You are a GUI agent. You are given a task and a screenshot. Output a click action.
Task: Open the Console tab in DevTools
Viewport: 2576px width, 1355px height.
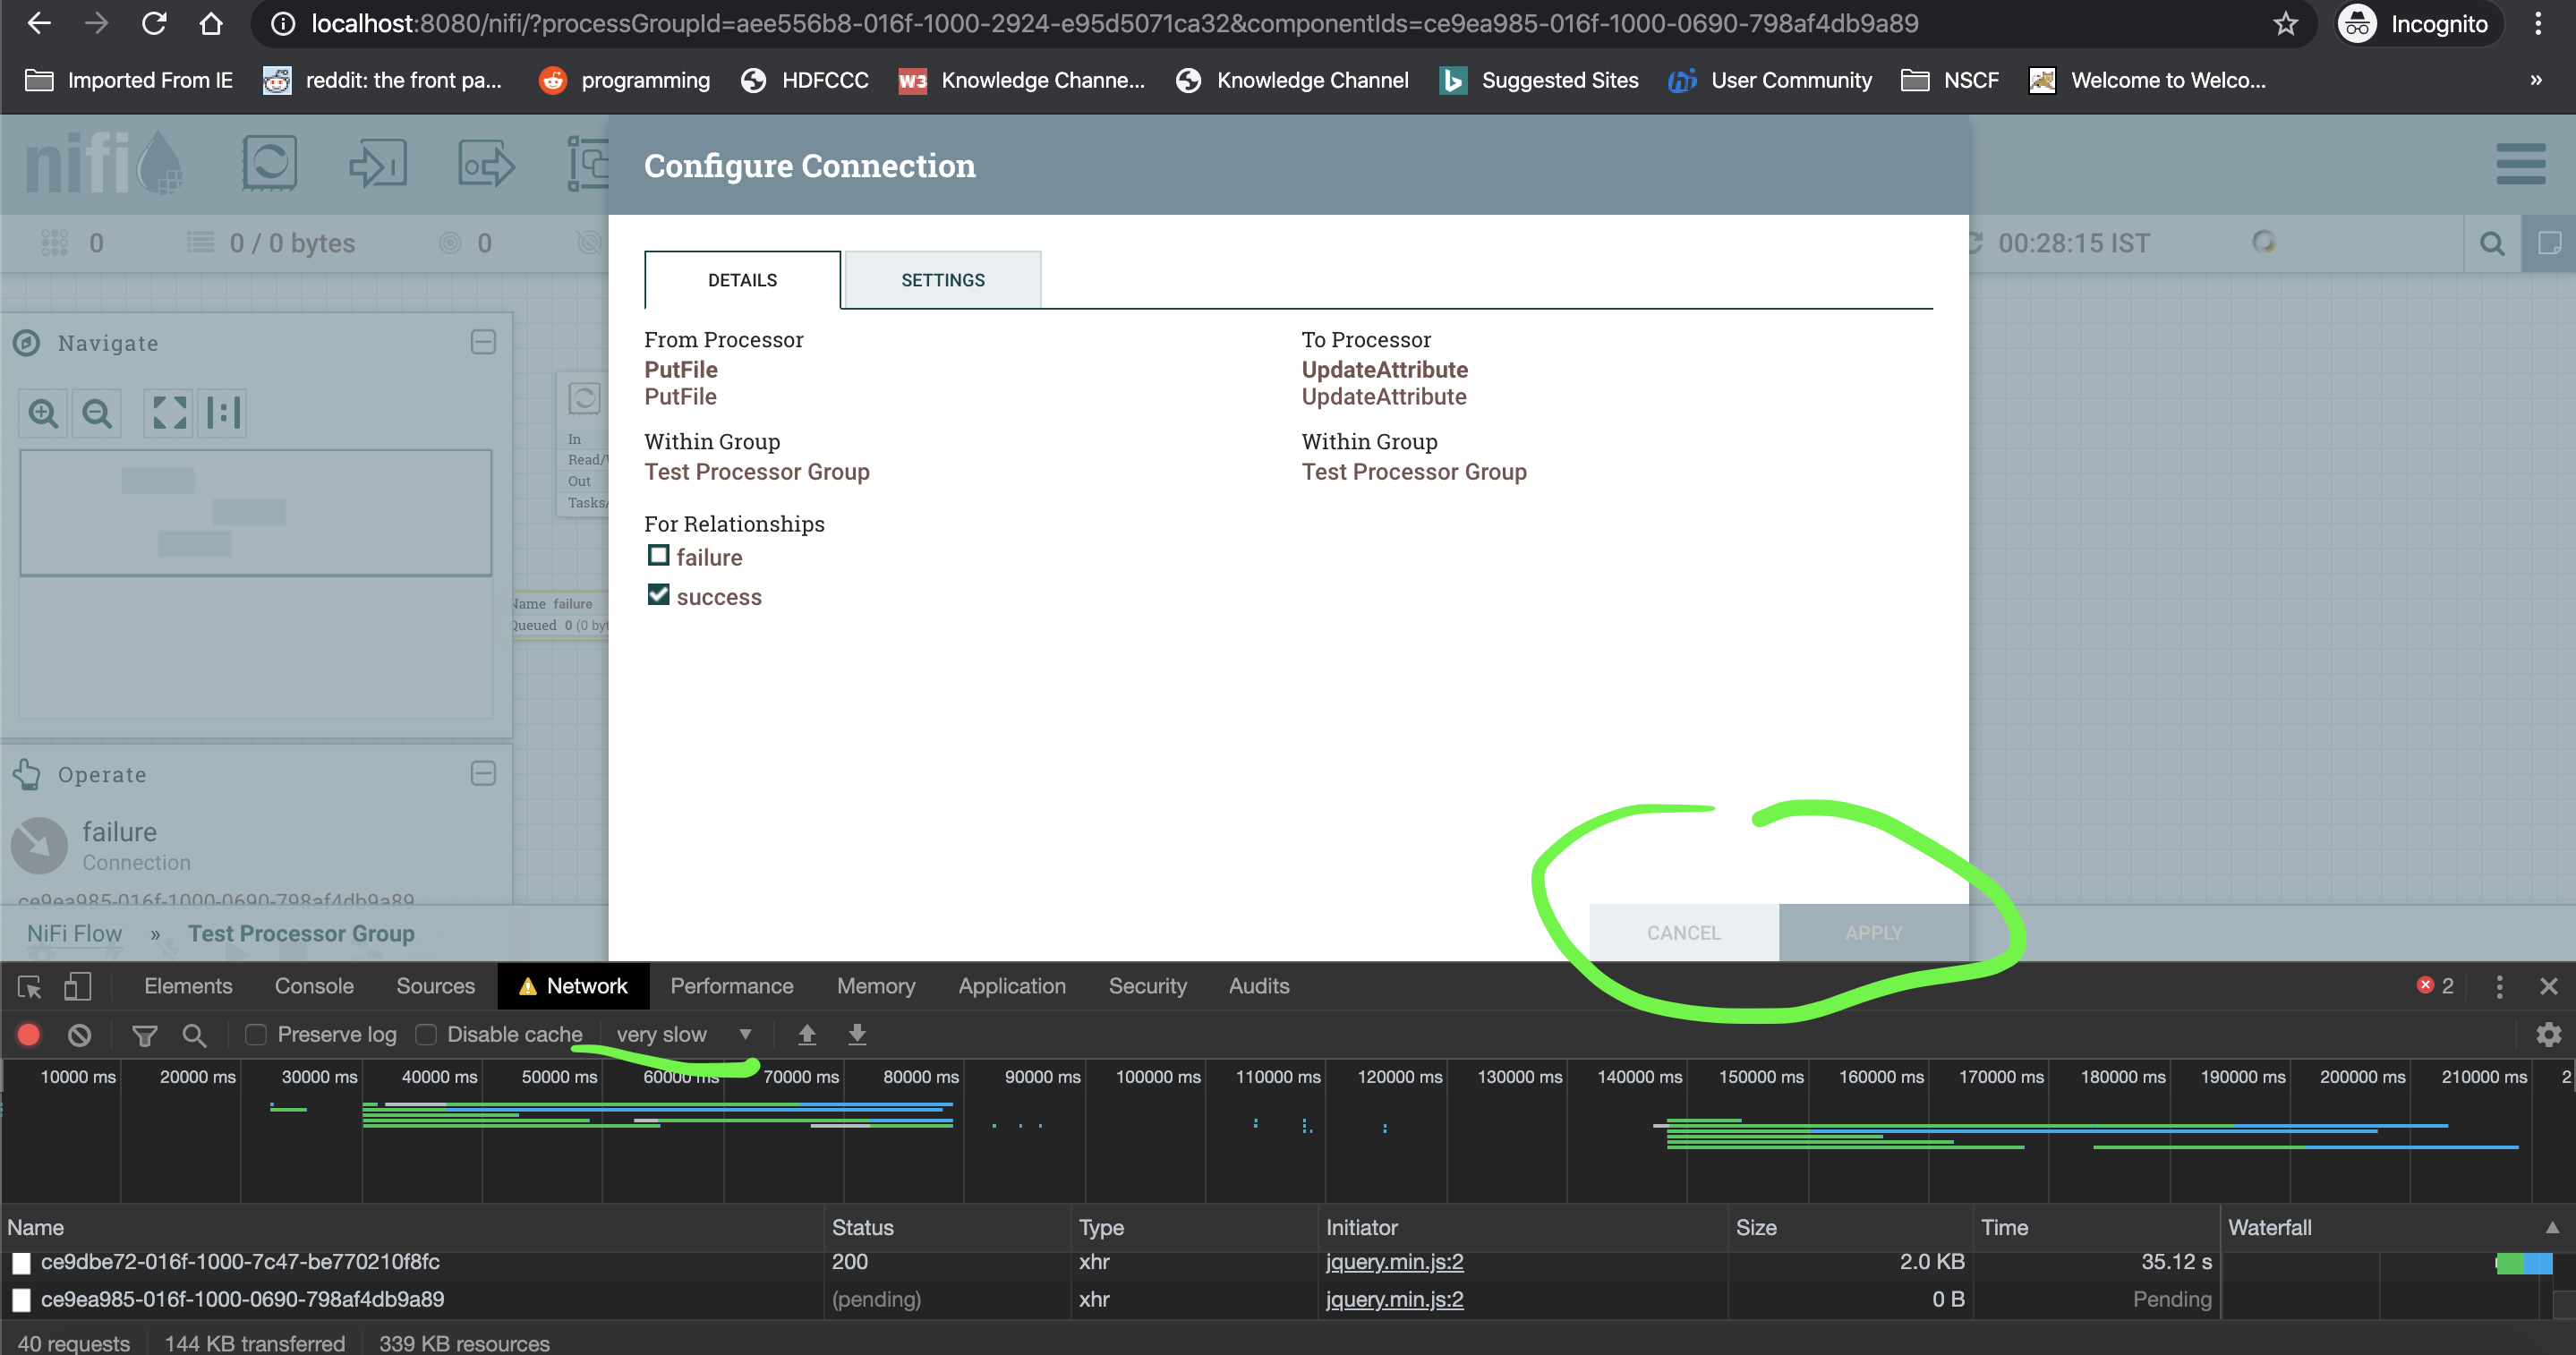coord(314,986)
